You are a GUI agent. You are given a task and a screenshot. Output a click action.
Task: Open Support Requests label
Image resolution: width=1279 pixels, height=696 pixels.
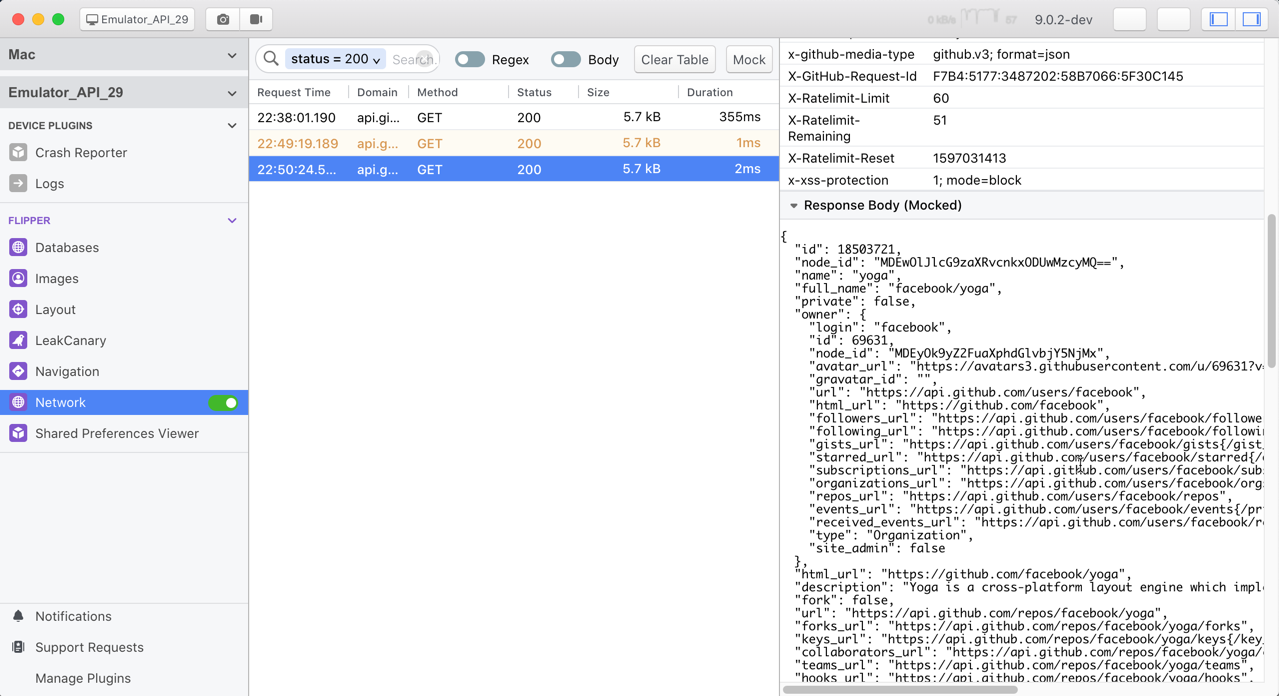click(x=89, y=648)
